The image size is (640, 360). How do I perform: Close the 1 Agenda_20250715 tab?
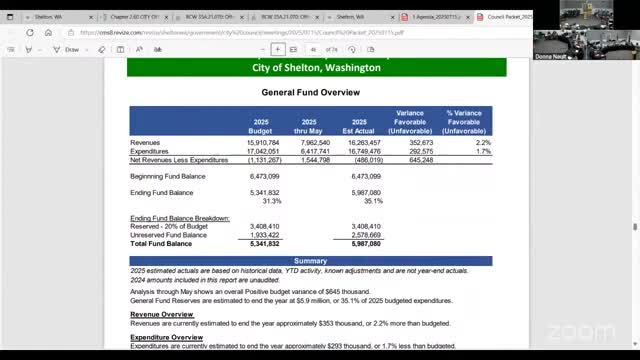[468, 18]
